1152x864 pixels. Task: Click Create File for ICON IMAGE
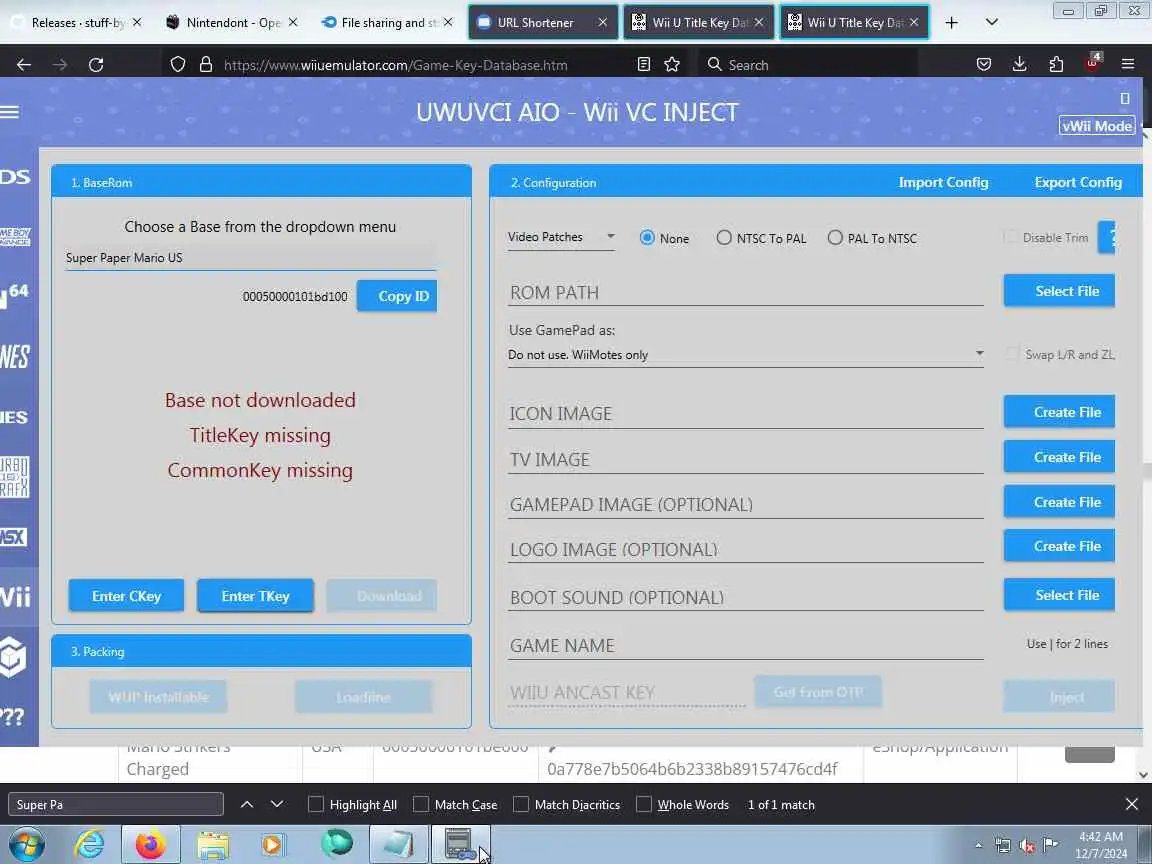(1059, 412)
